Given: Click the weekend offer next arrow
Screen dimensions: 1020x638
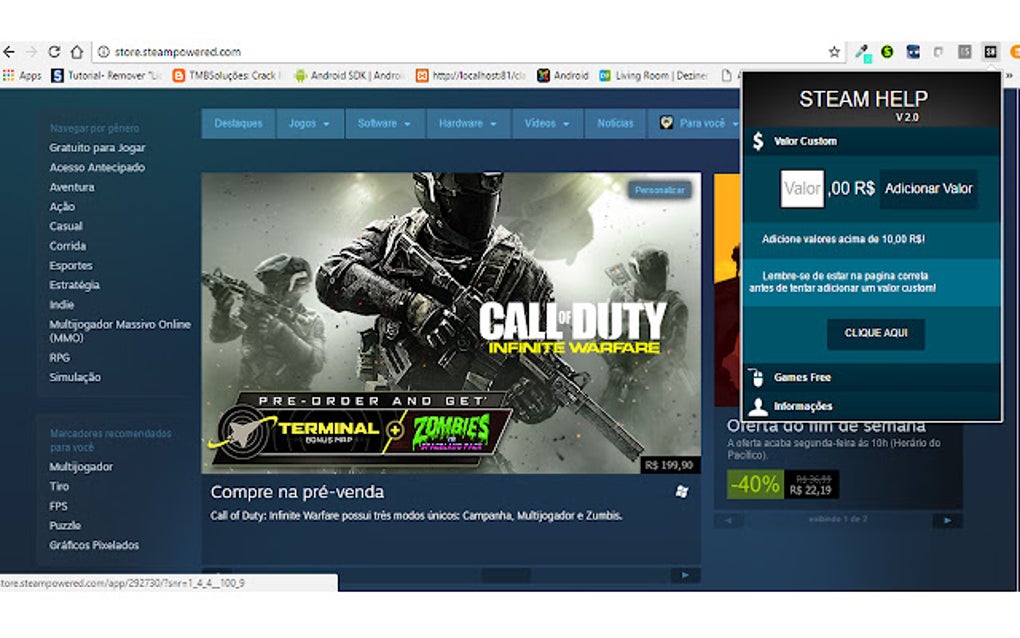Looking at the screenshot, I should point(948,520).
